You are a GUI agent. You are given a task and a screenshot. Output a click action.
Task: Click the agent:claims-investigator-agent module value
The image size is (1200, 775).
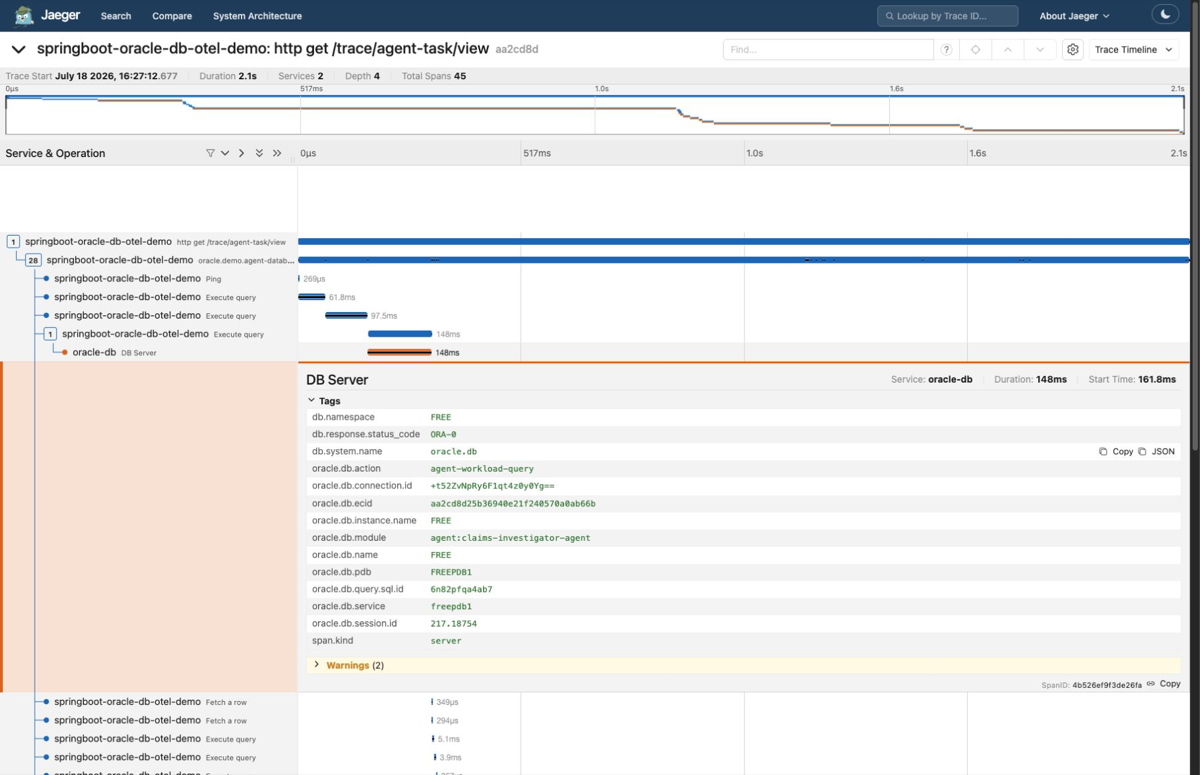(510, 537)
